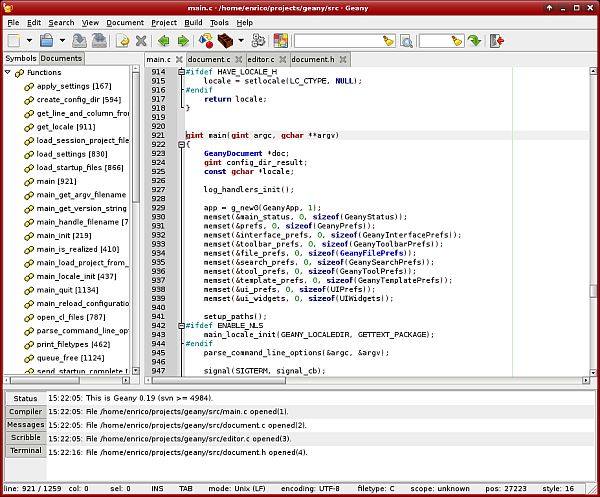This screenshot has height=497, width=600.
Task: Show the Compiler message tab
Action: [x=25, y=411]
